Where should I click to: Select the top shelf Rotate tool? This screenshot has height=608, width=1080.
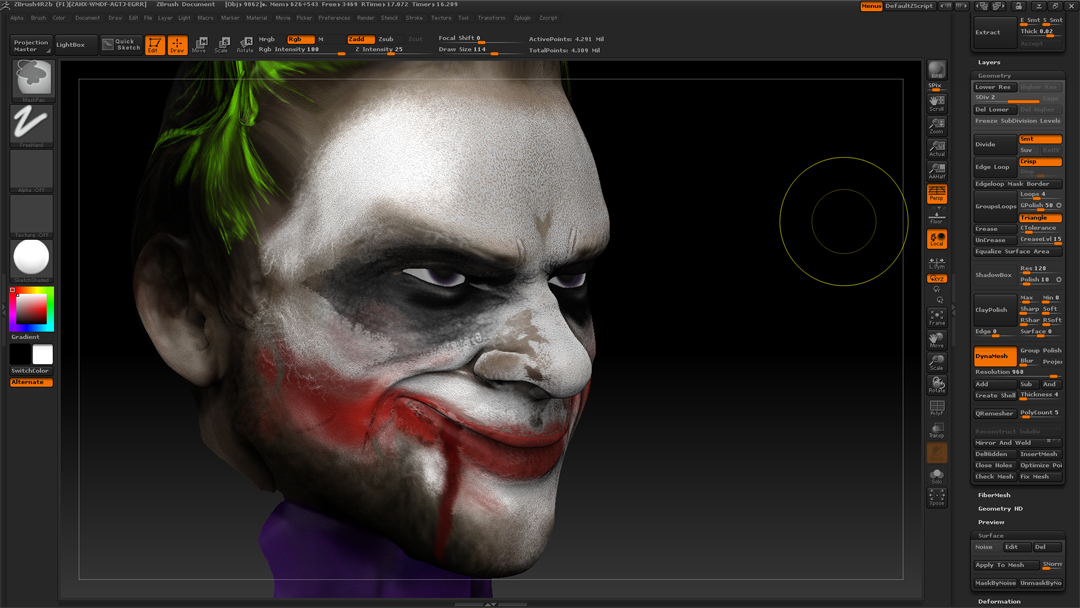pos(245,45)
